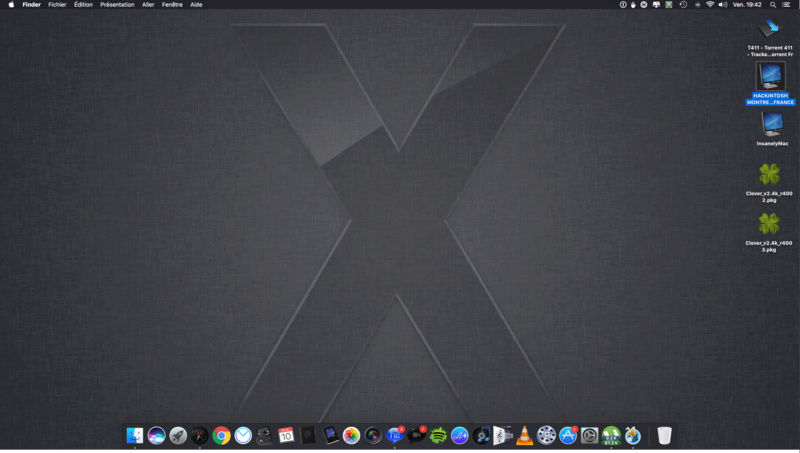Viewport: 800px width, 453px height.
Task: Open Safari compass icon in Dock
Action: pyautogui.click(x=199, y=435)
